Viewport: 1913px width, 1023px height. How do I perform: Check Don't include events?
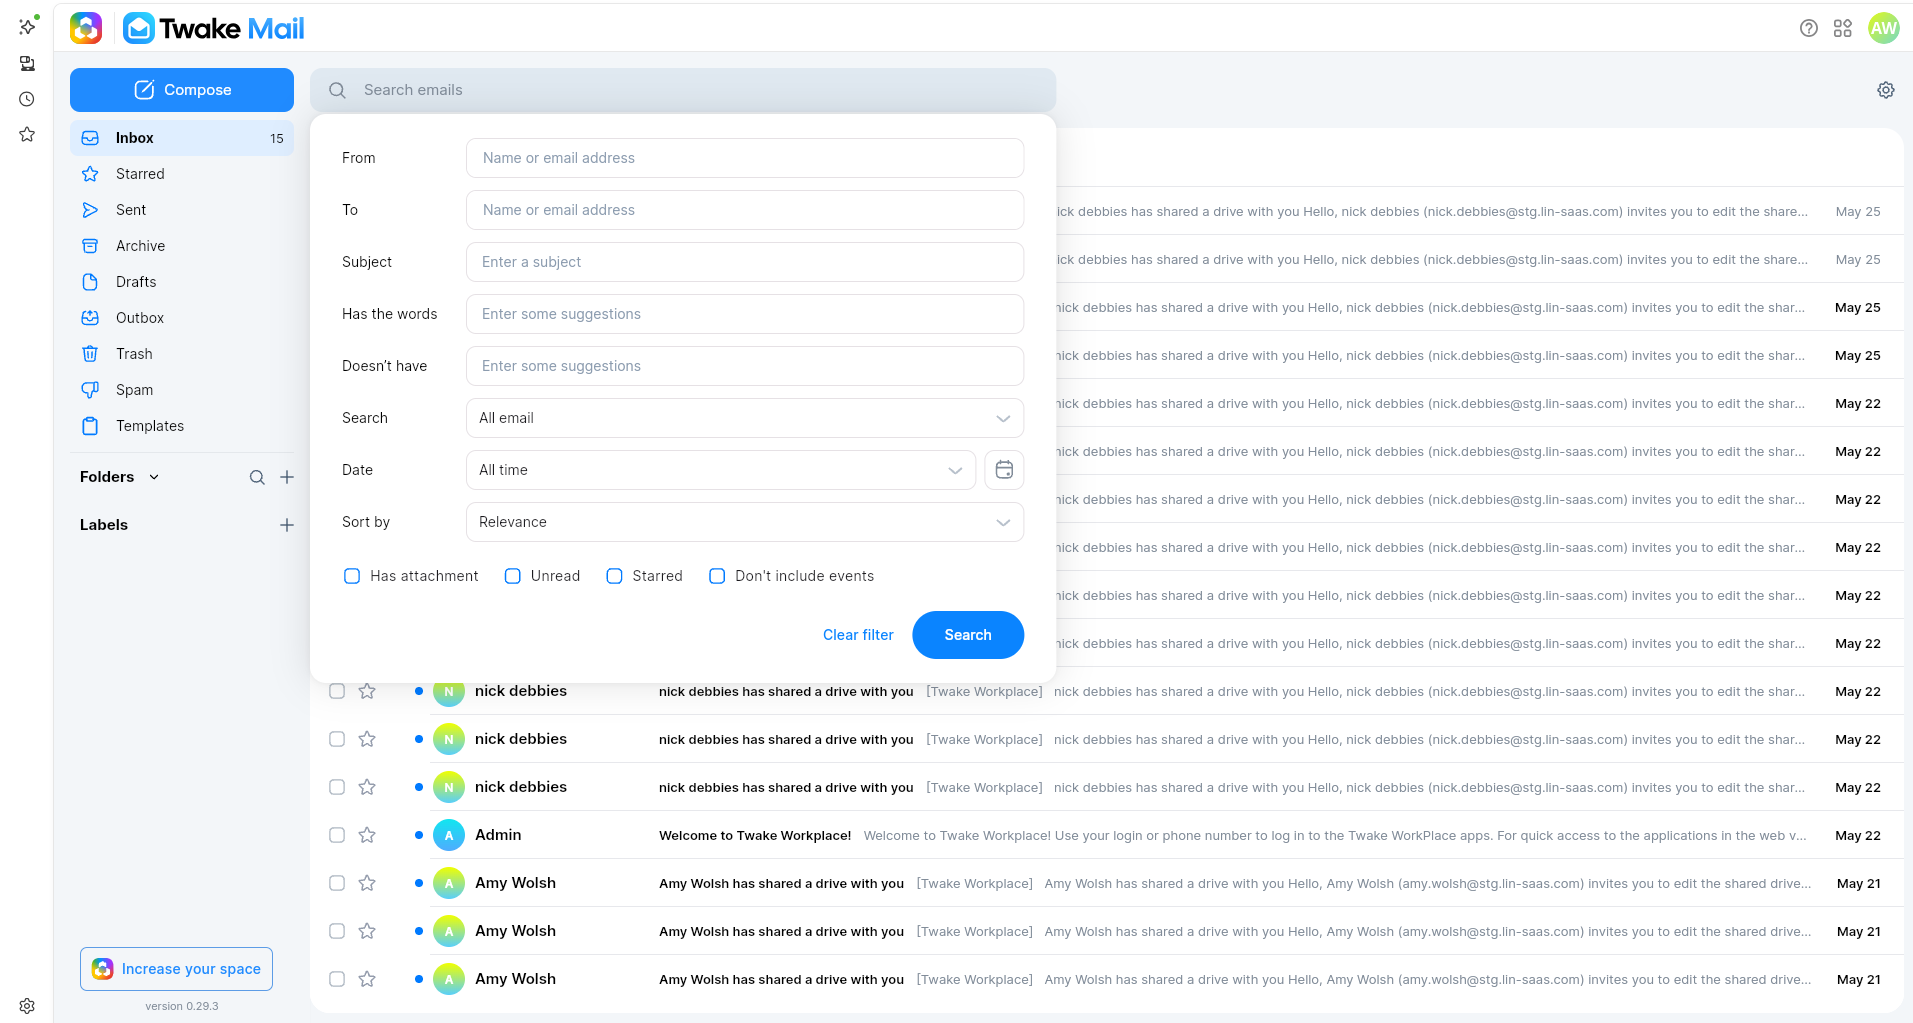[x=717, y=576]
